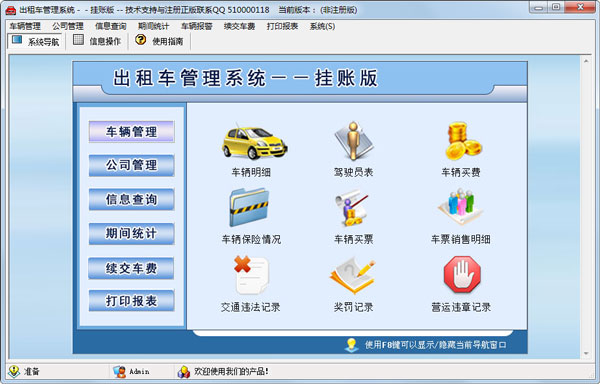Click the Admin username in status bar
The height and width of the screenshot is (384, 600).
pyautogui.click(x=139, y=371)
